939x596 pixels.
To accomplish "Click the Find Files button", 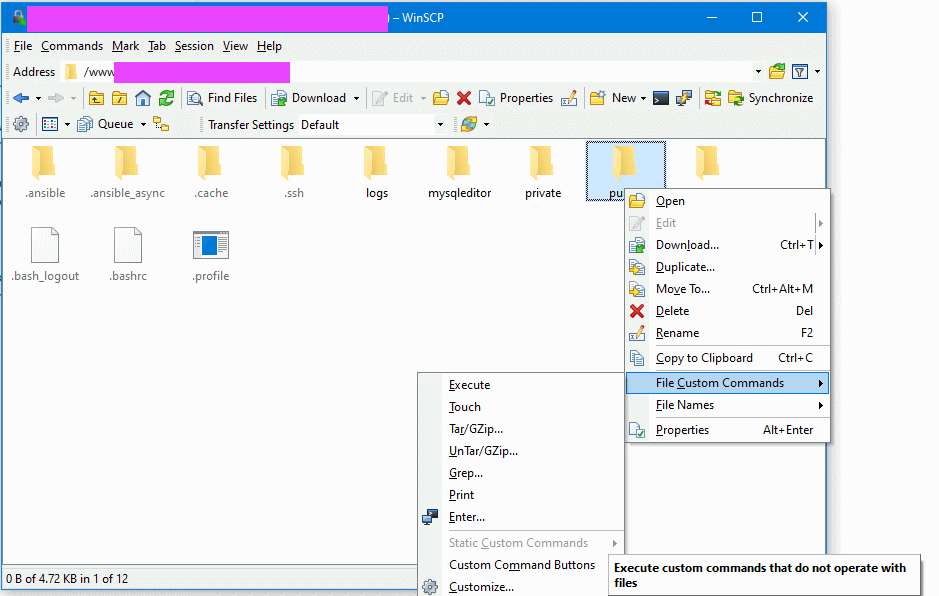I will click(222, 98).
